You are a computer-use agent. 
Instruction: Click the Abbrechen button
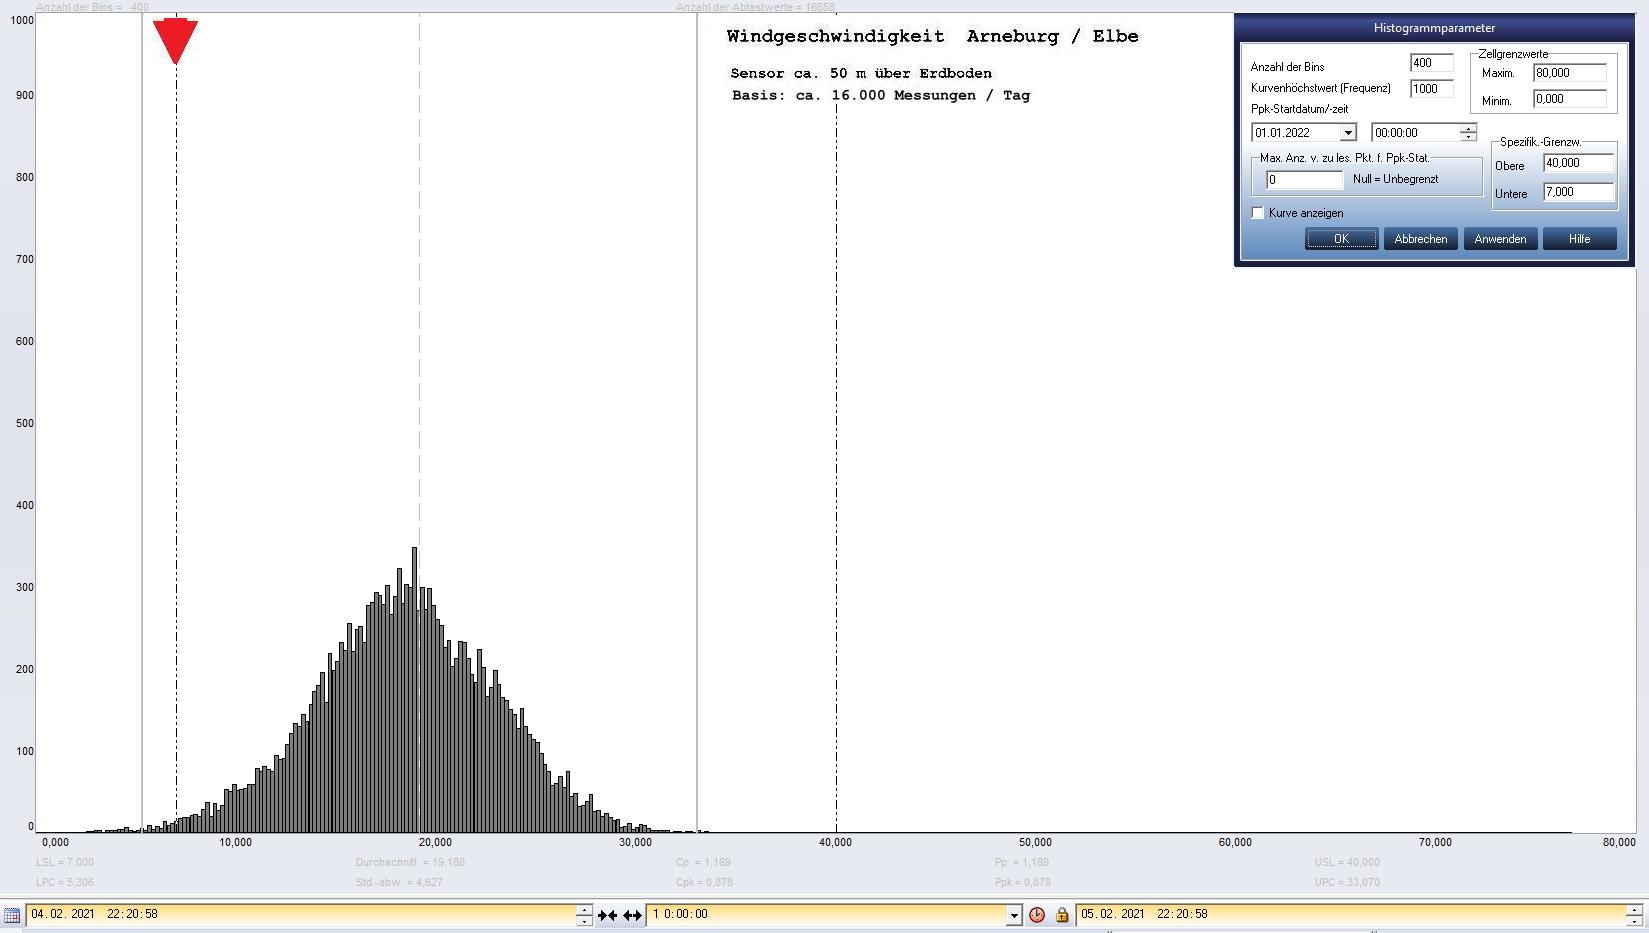(x=1420, y=239)
